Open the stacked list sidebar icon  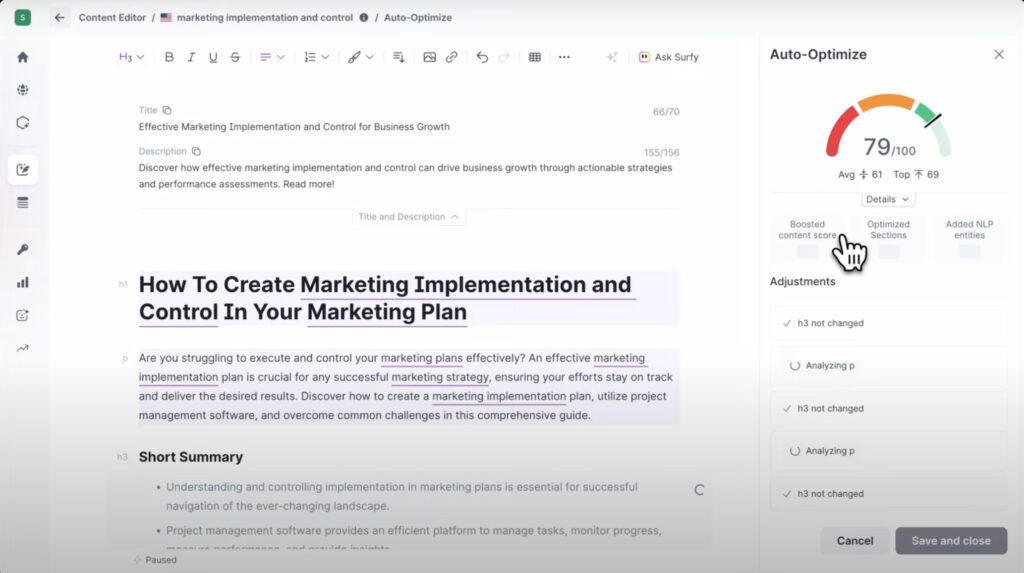(x=23, y=203)
